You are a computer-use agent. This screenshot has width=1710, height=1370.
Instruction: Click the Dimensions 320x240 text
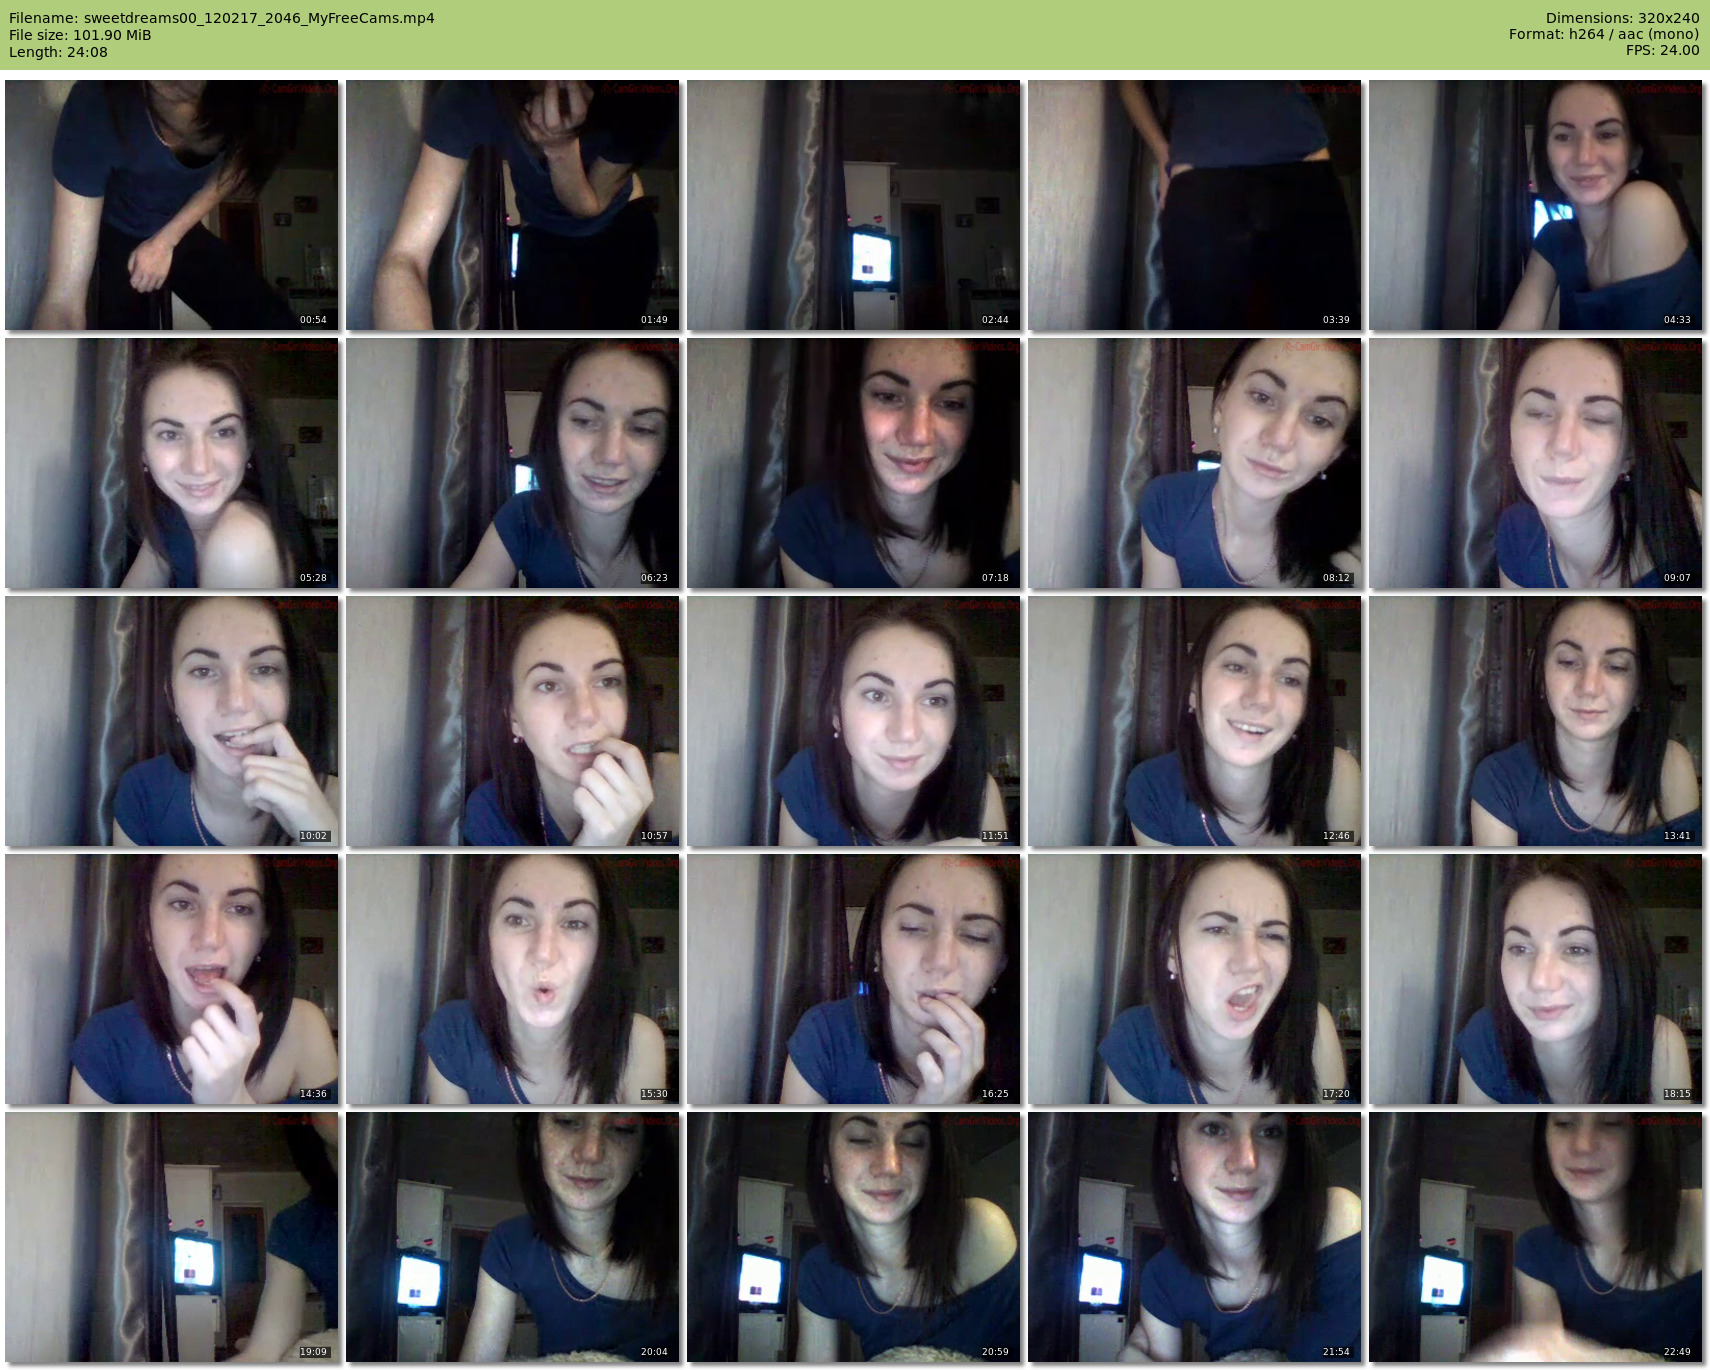1622,18
